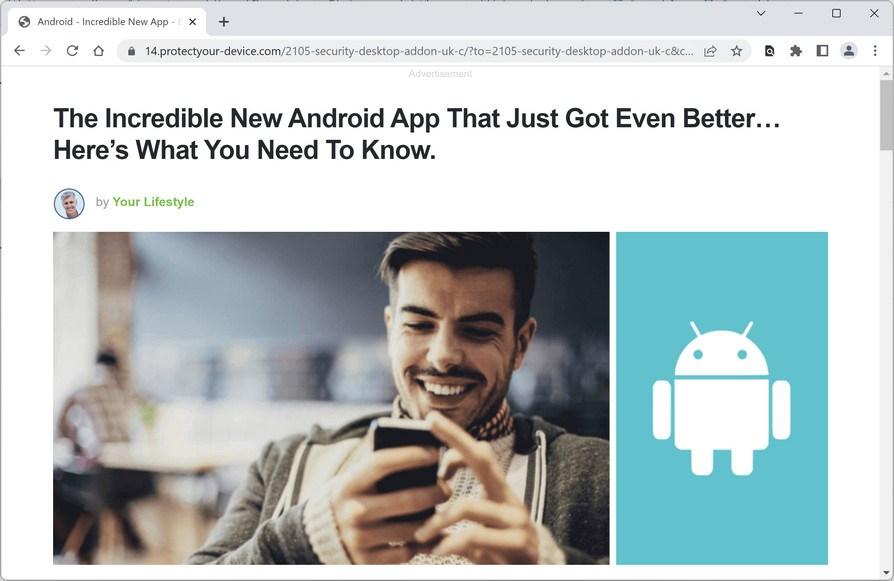Open the user profile avatar menu
The height and width of the screenshot is (581, 894).
[x=848, y=51]
